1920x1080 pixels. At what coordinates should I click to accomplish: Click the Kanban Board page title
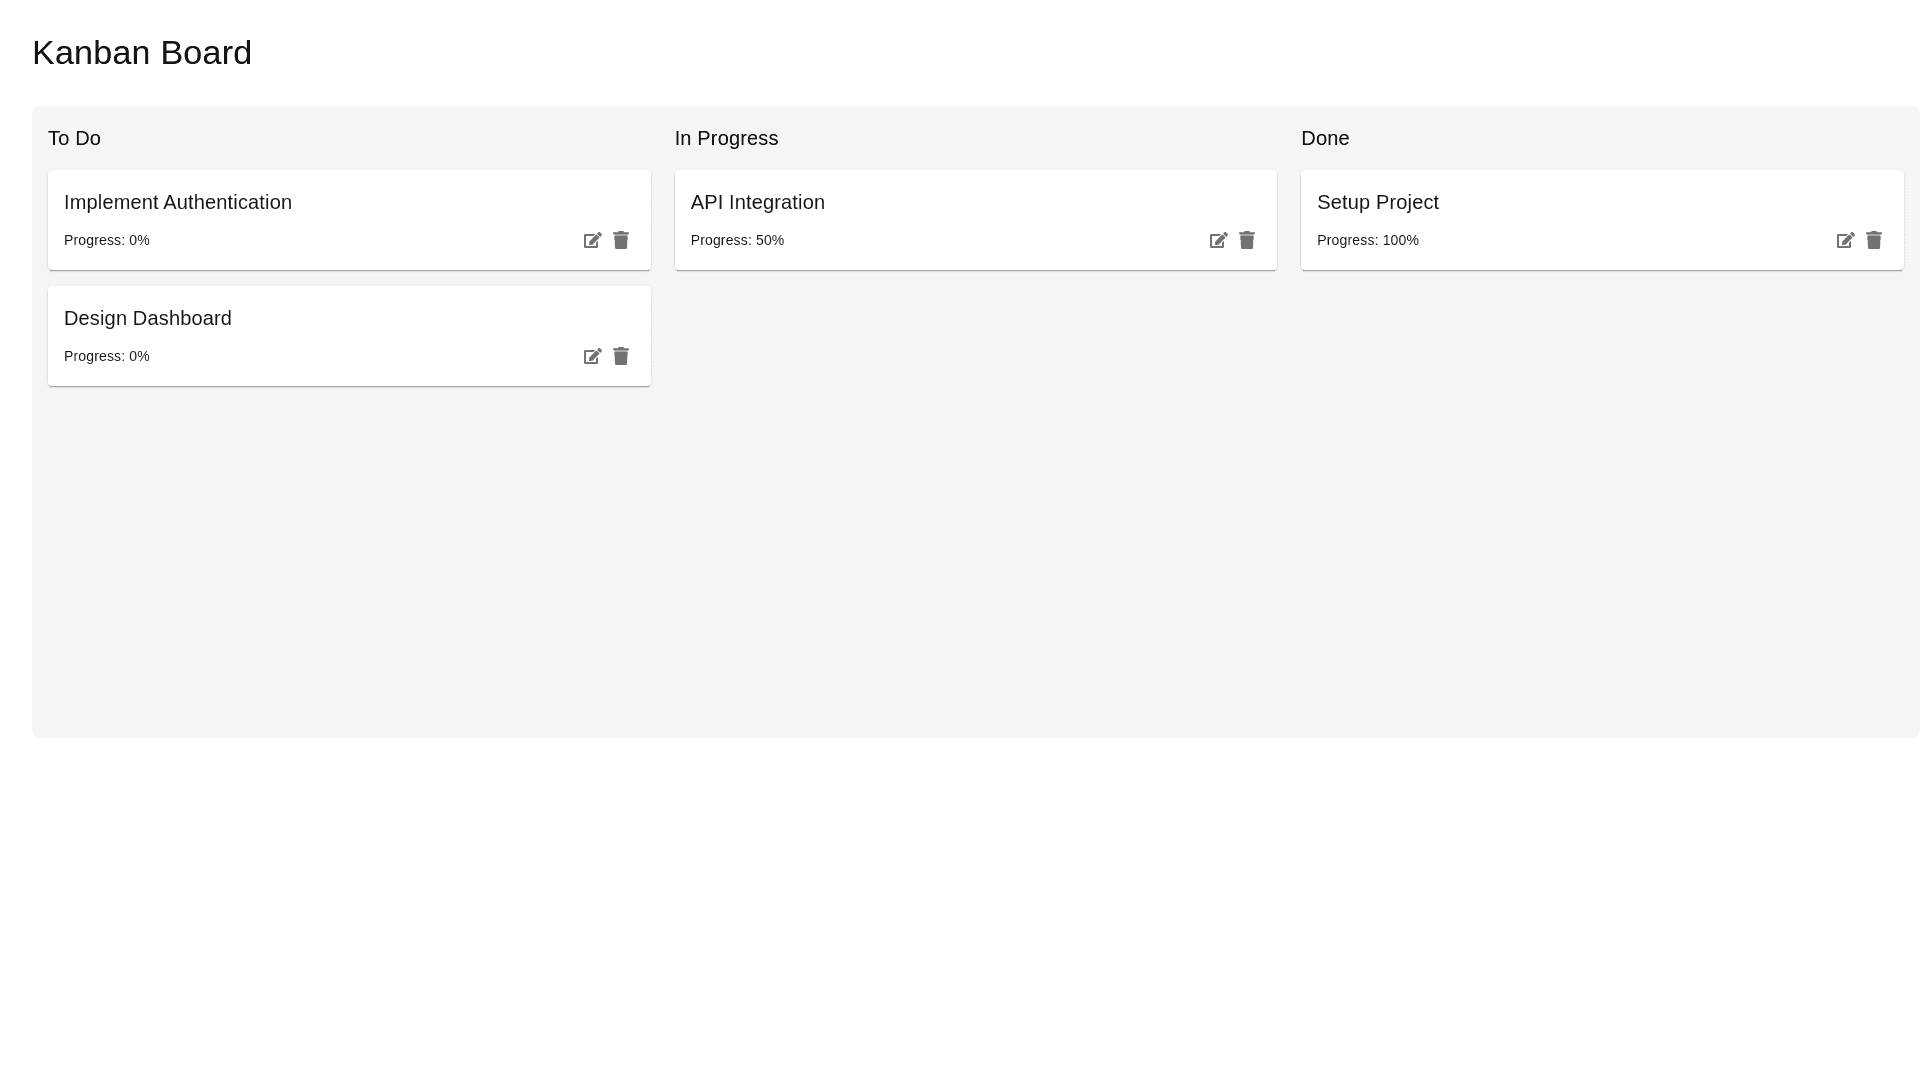[x=142, y=53]
